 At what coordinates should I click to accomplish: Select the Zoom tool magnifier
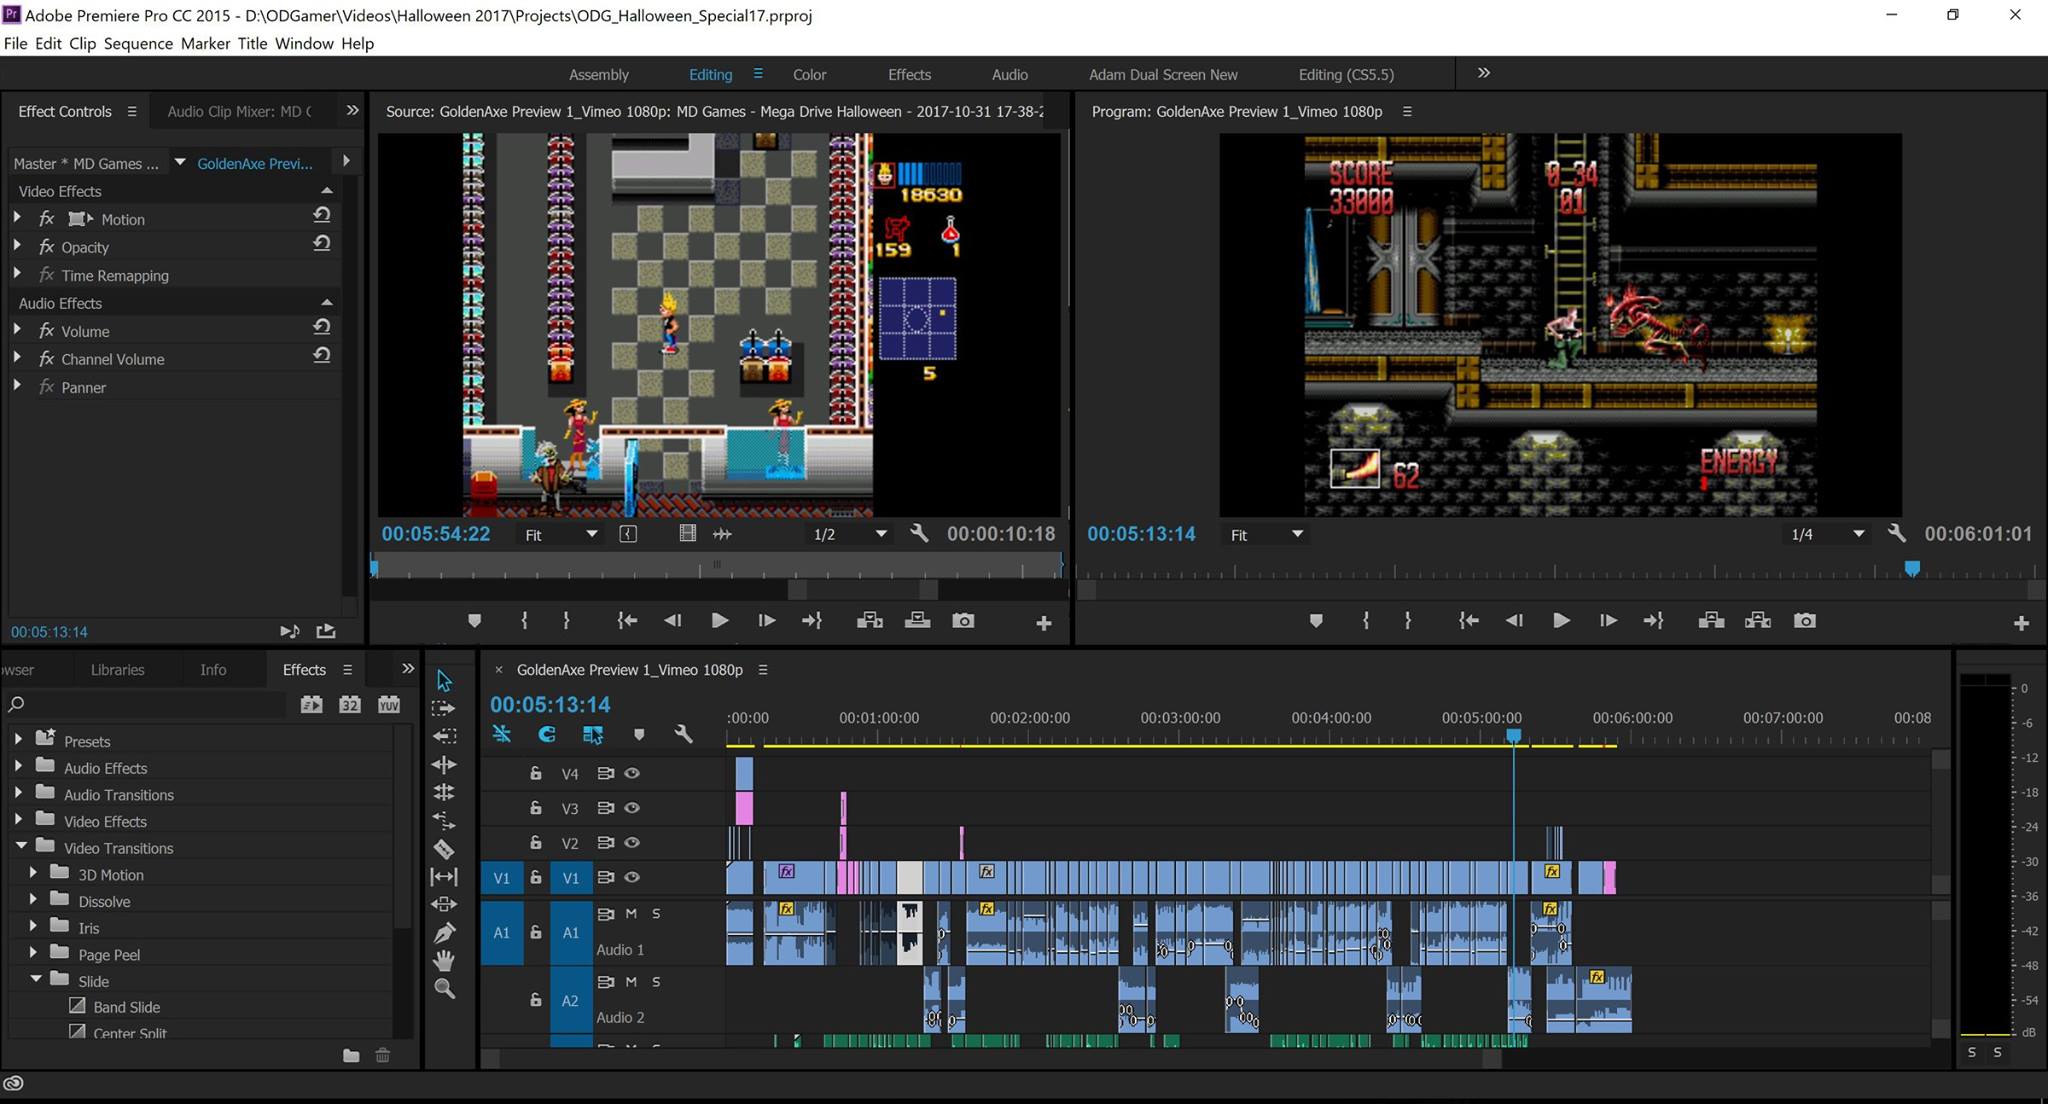pyautogui.click(x=444, y=989)
